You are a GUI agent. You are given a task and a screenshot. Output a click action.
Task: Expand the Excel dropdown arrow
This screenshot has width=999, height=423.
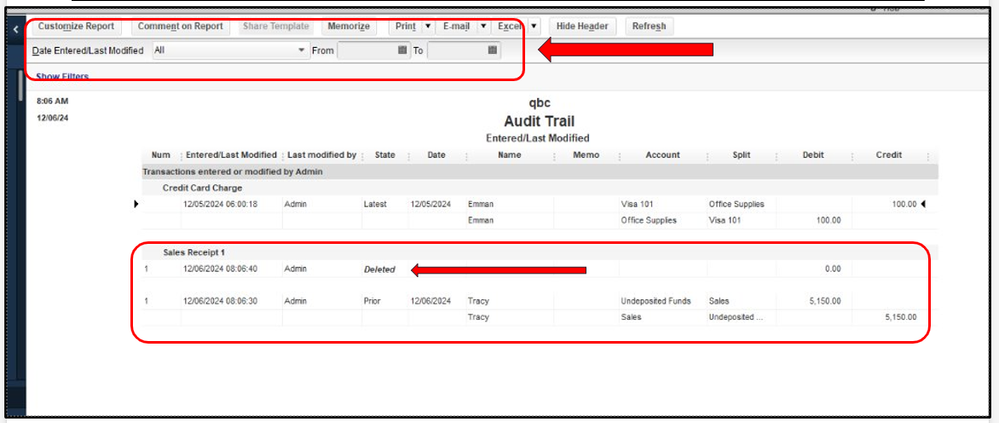point(534,26)
